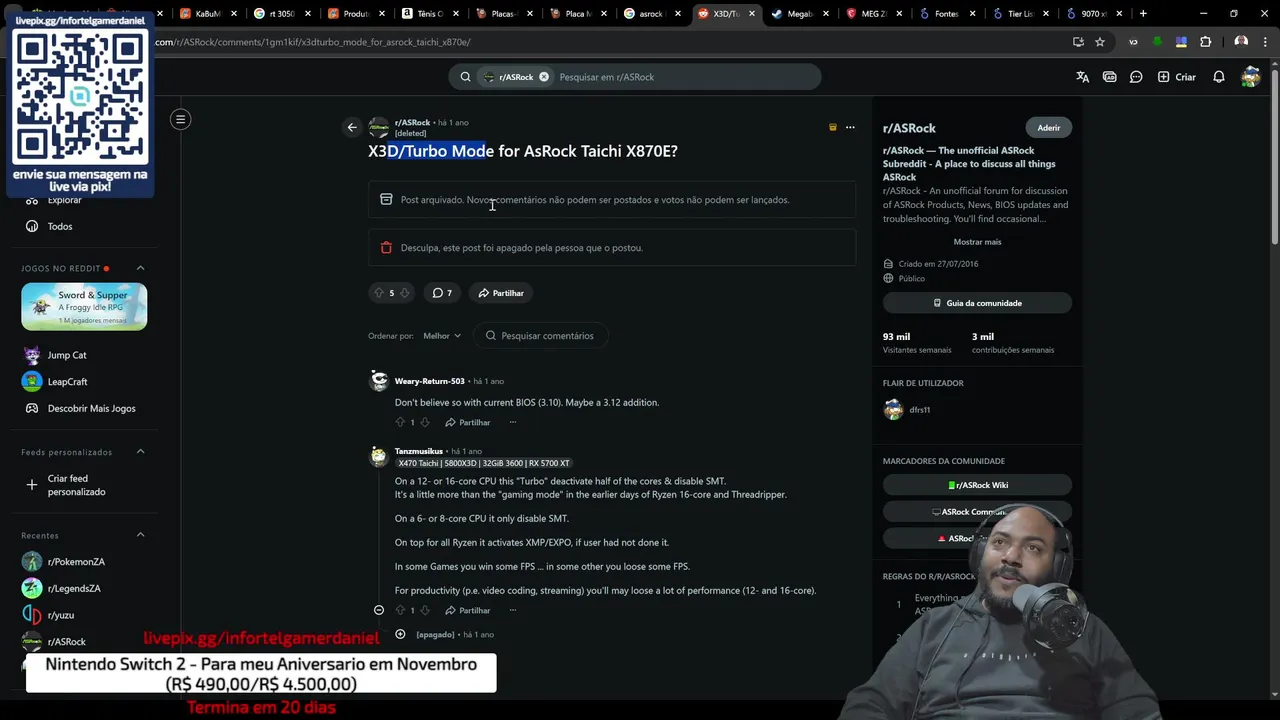Open more options on Tanzmusikus's comment

tap(512, 610)
